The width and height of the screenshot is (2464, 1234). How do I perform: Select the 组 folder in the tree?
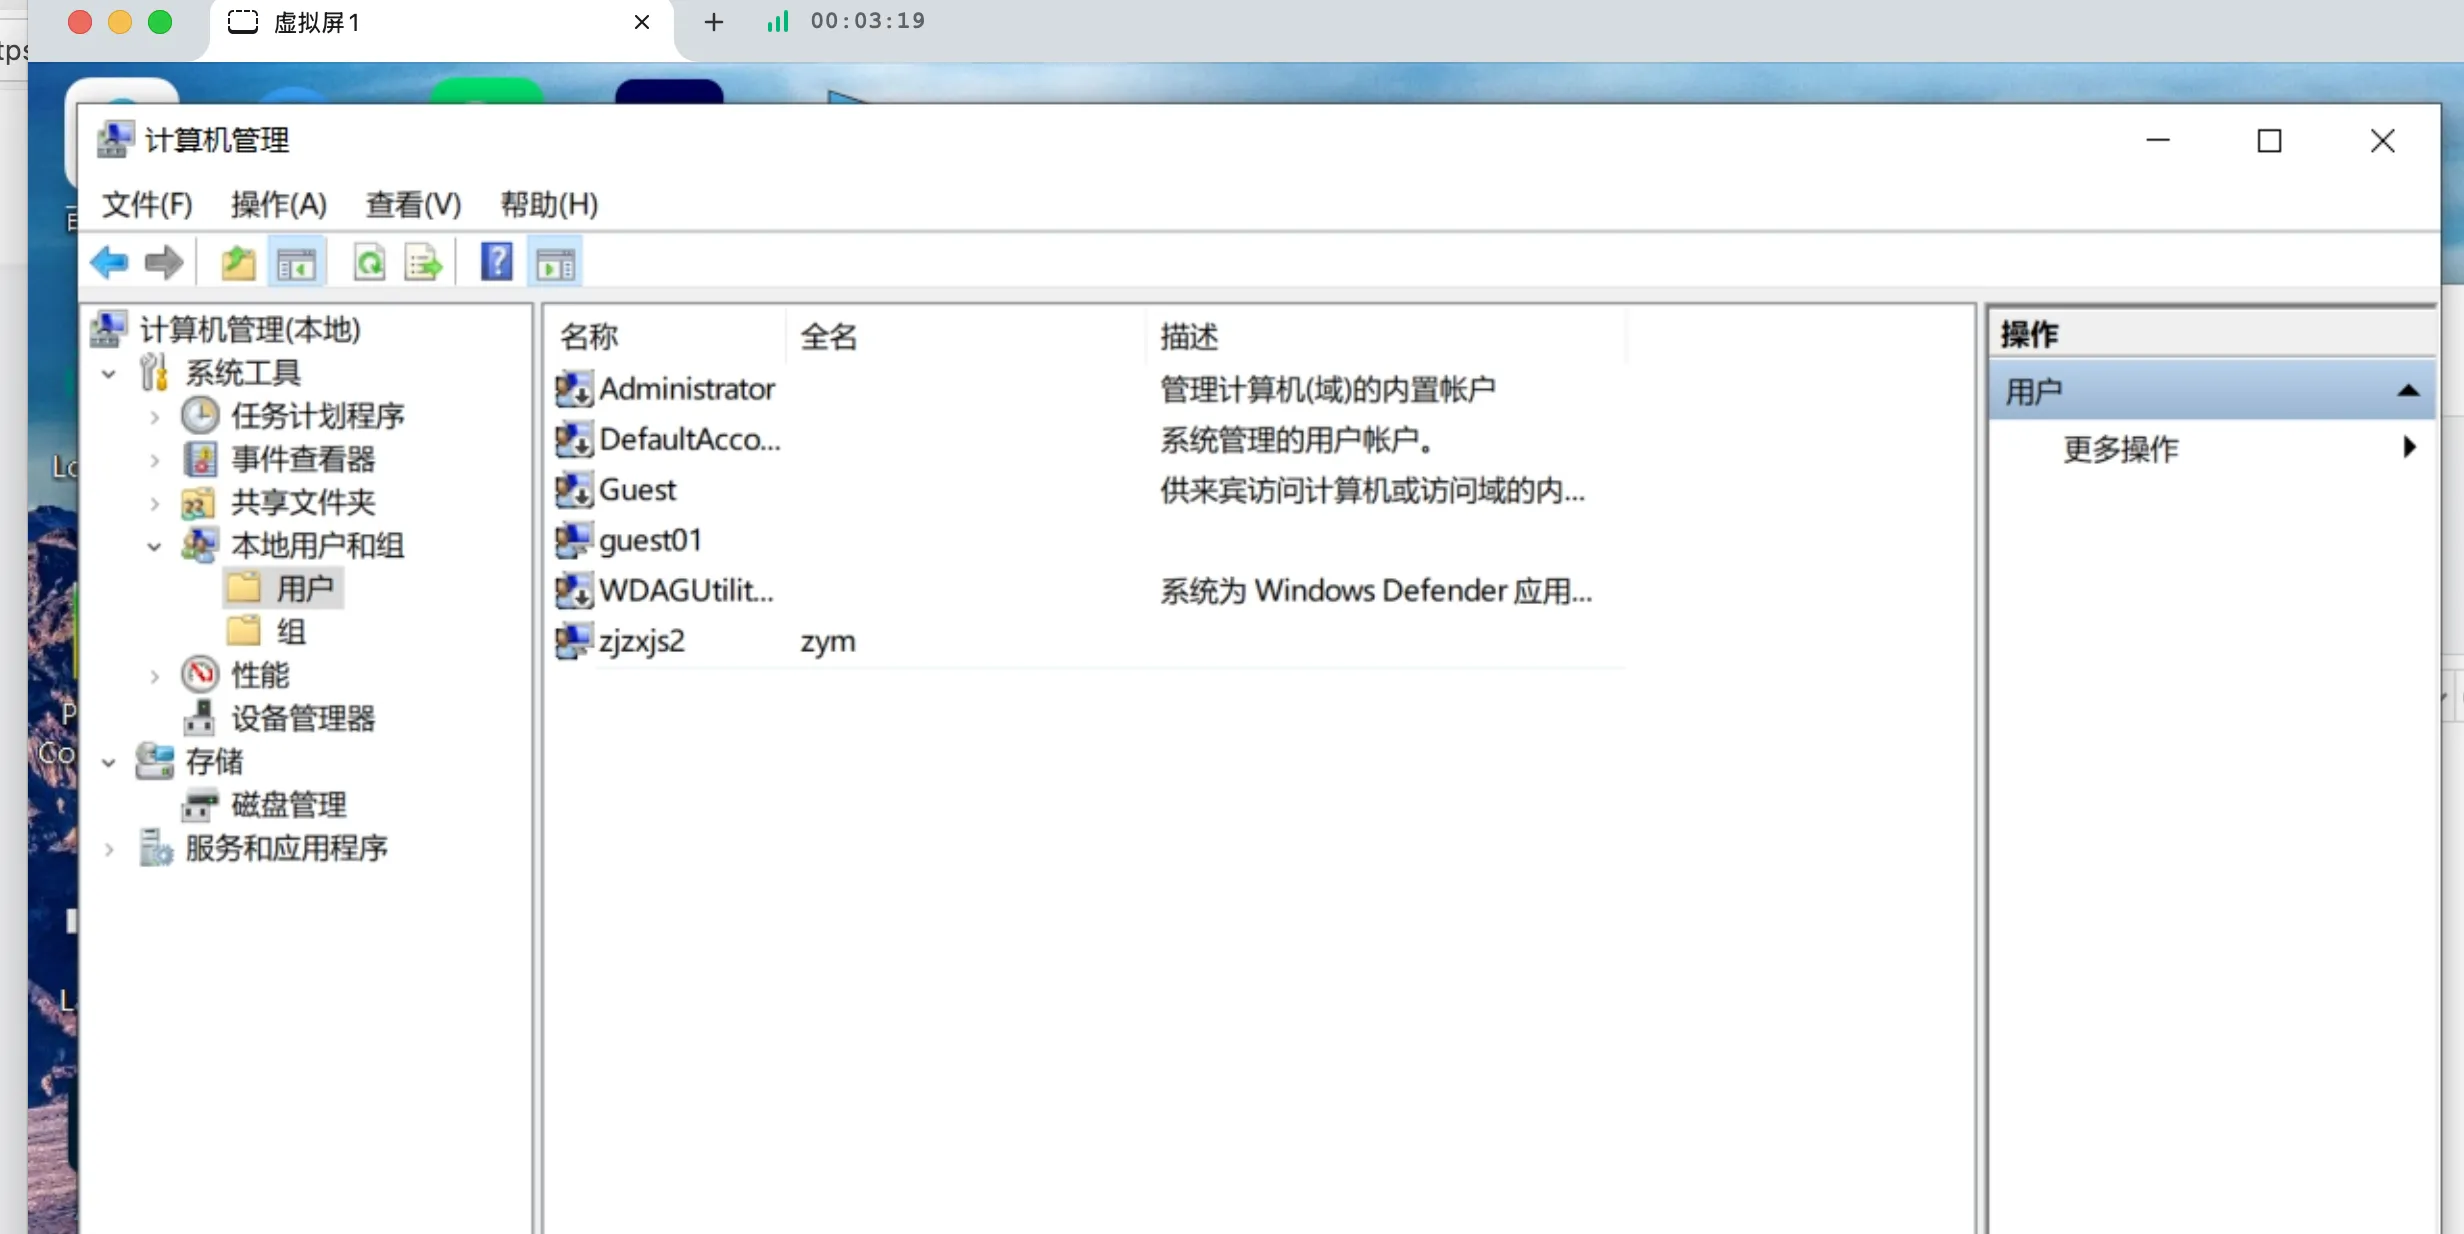click(x=290, y=631)
